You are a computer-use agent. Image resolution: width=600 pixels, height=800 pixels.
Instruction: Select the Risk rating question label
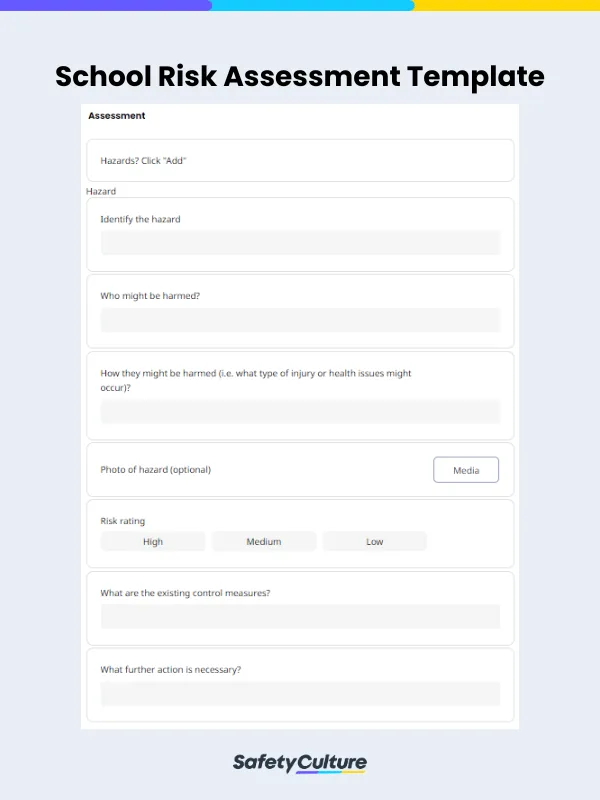(123, 520)
